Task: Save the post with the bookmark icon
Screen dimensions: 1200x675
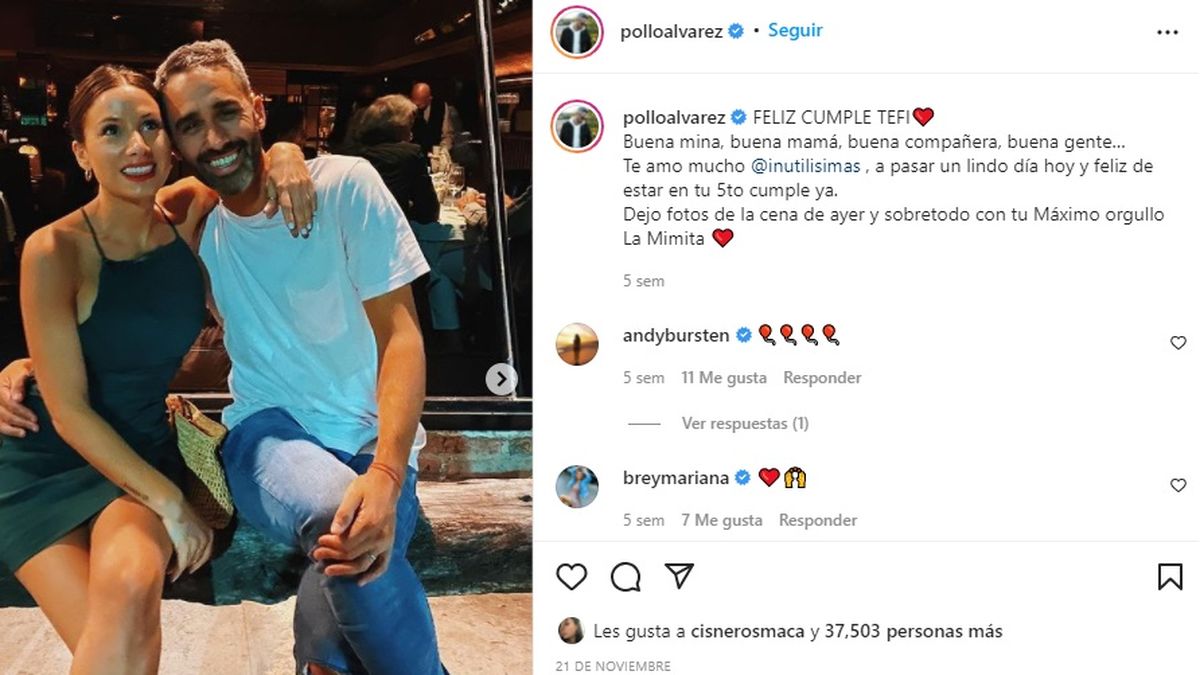Action: click(1170, 577)
